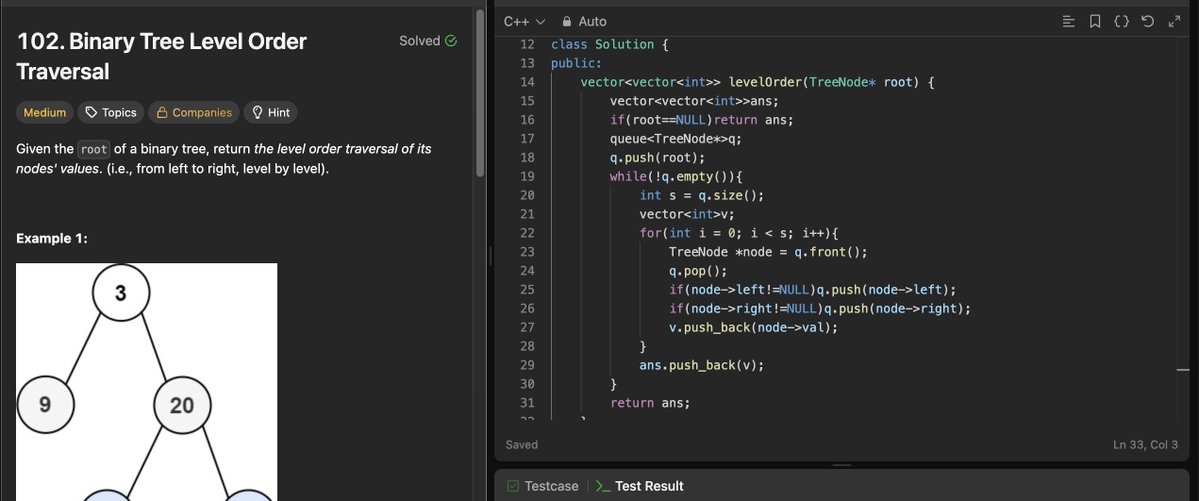The height and width of the screenshot is (501, 1199).
Task: Click on 'while(!q.empty()){' line
Action: click(676, 176)
